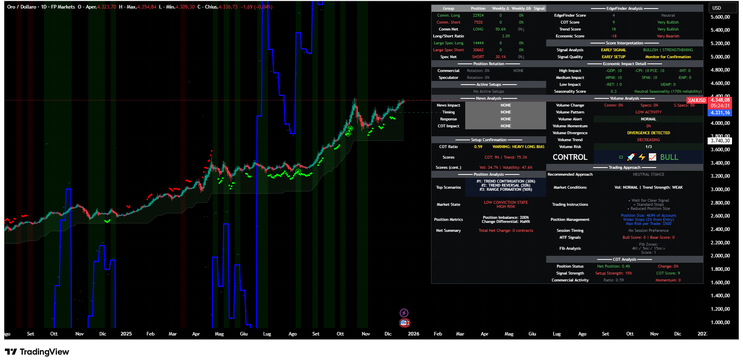Click the Oro / Dollaro symbol title
Image resolution: width=743 pixels, height=364 pixels.
click(23, 8)
